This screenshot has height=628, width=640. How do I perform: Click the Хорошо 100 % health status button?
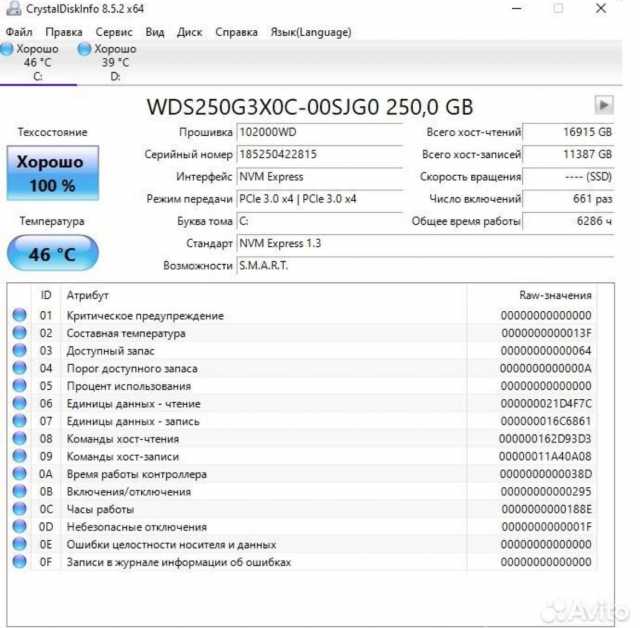coord(52,173)
